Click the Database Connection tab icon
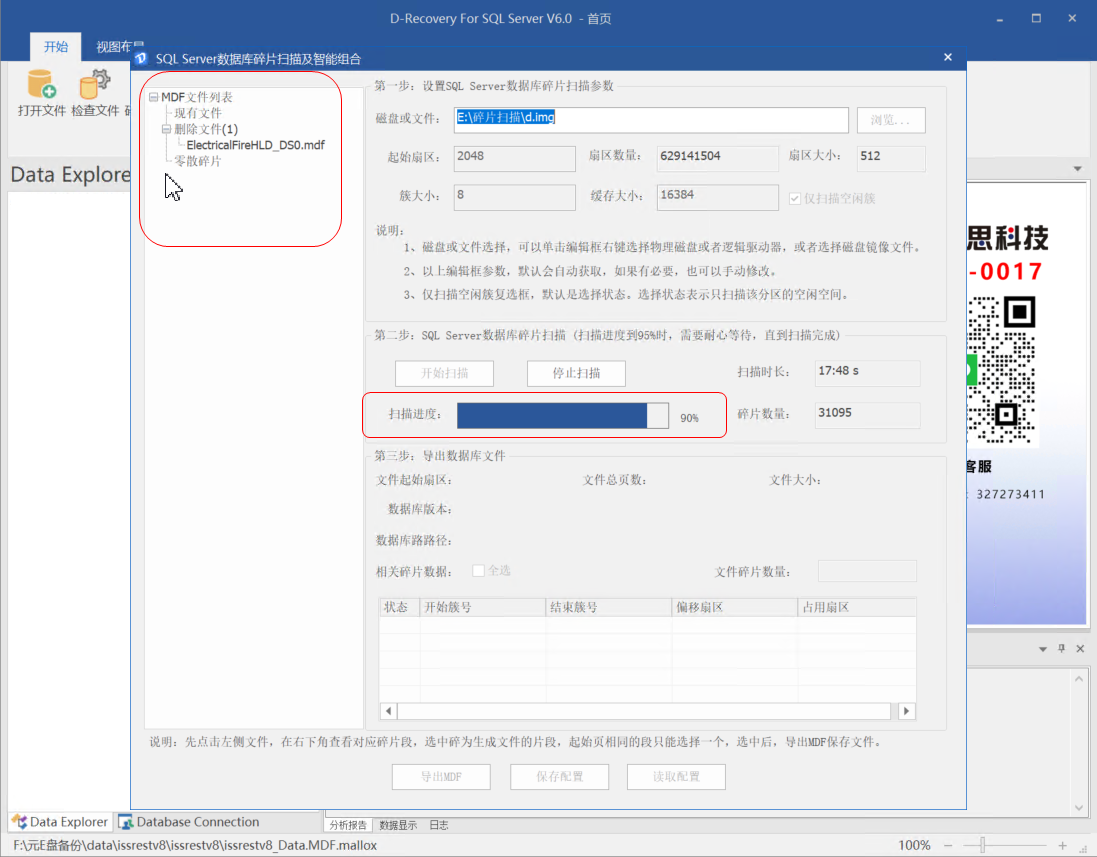The width and height of the screenshot is (1097, 857). 126,821
